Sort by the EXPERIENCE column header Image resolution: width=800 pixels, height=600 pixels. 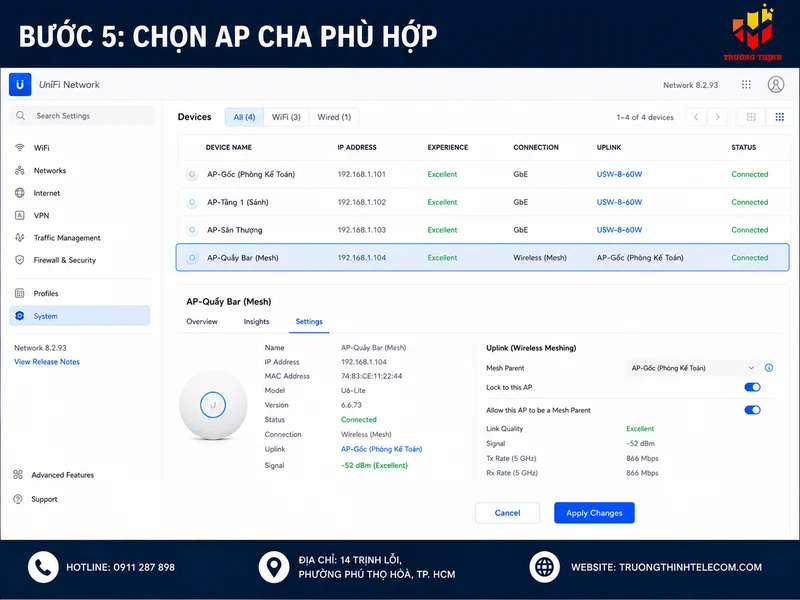[447, 147]
